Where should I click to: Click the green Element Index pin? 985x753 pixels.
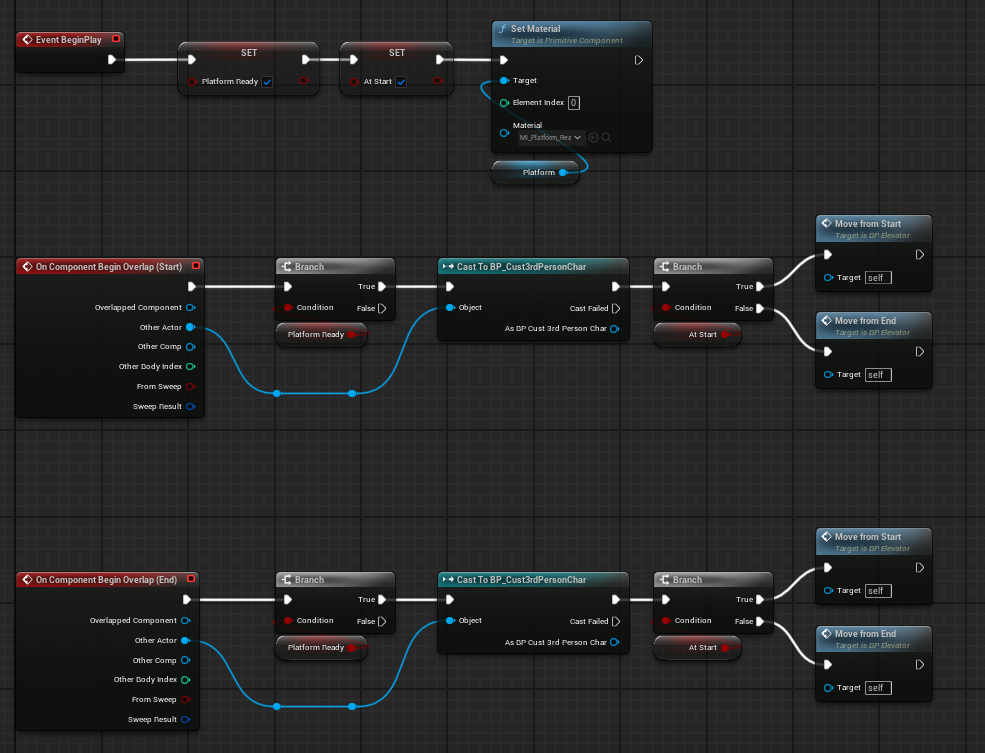[x=504, y=103]
